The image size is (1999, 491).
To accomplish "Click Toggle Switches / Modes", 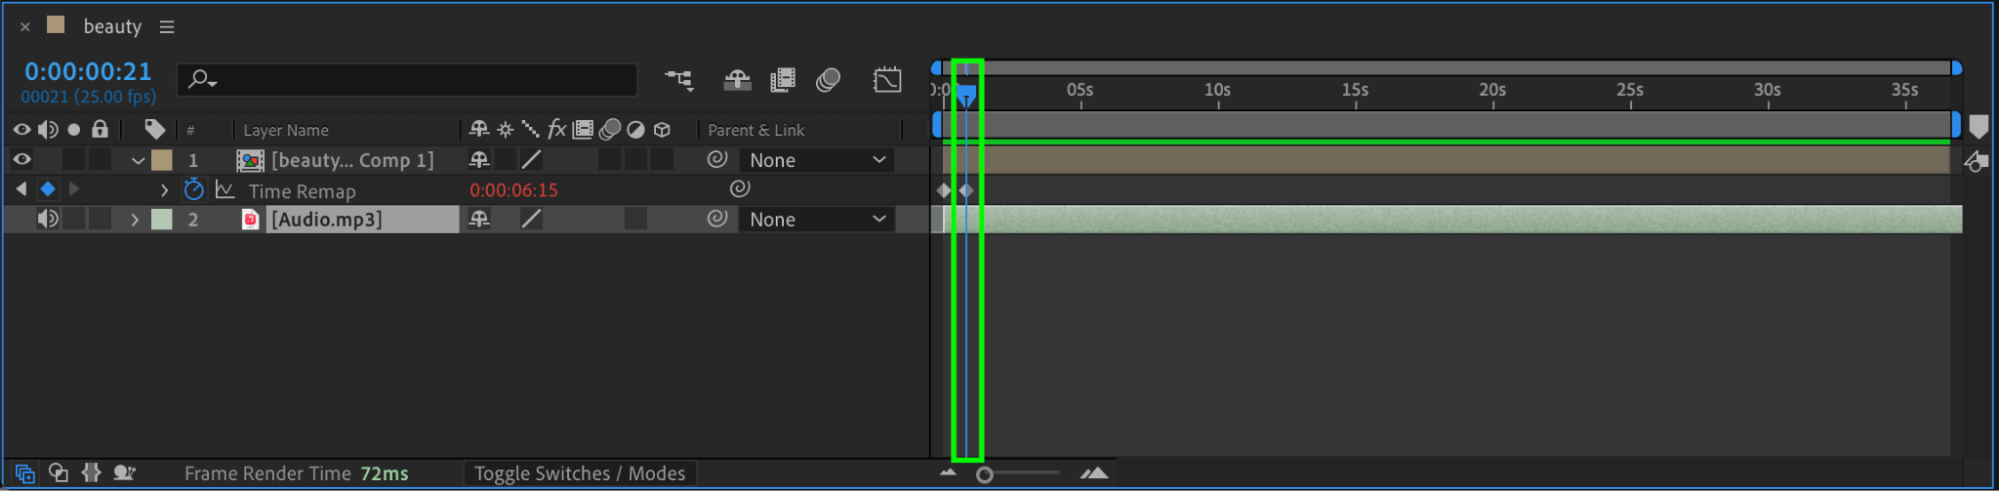I will pos(579,473).
